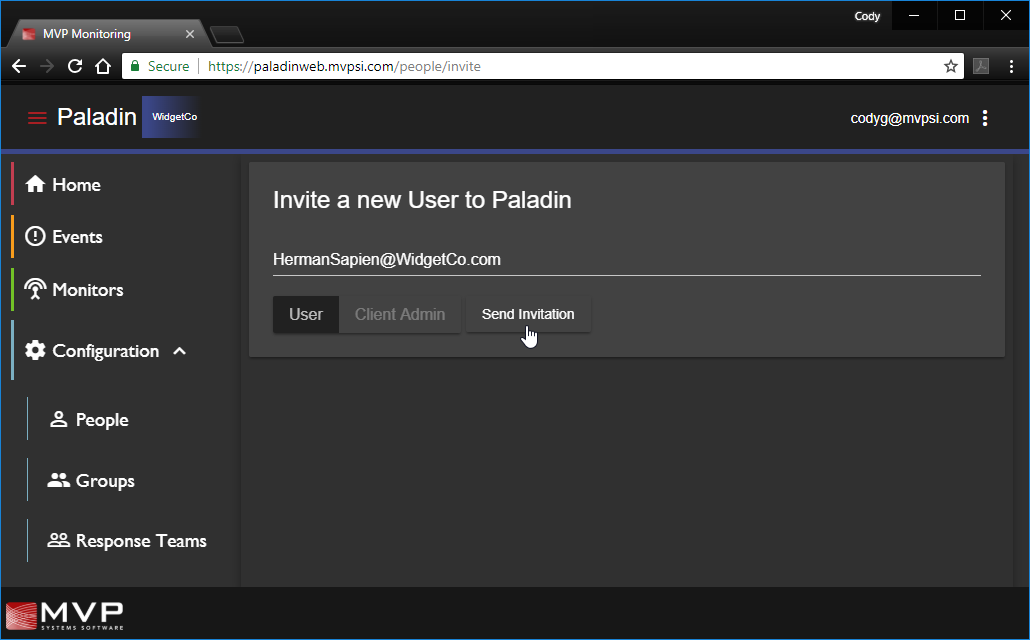The width and height of the screenshot is (1030, 640).
Task: Reload the page
Action: coord(74,66)
